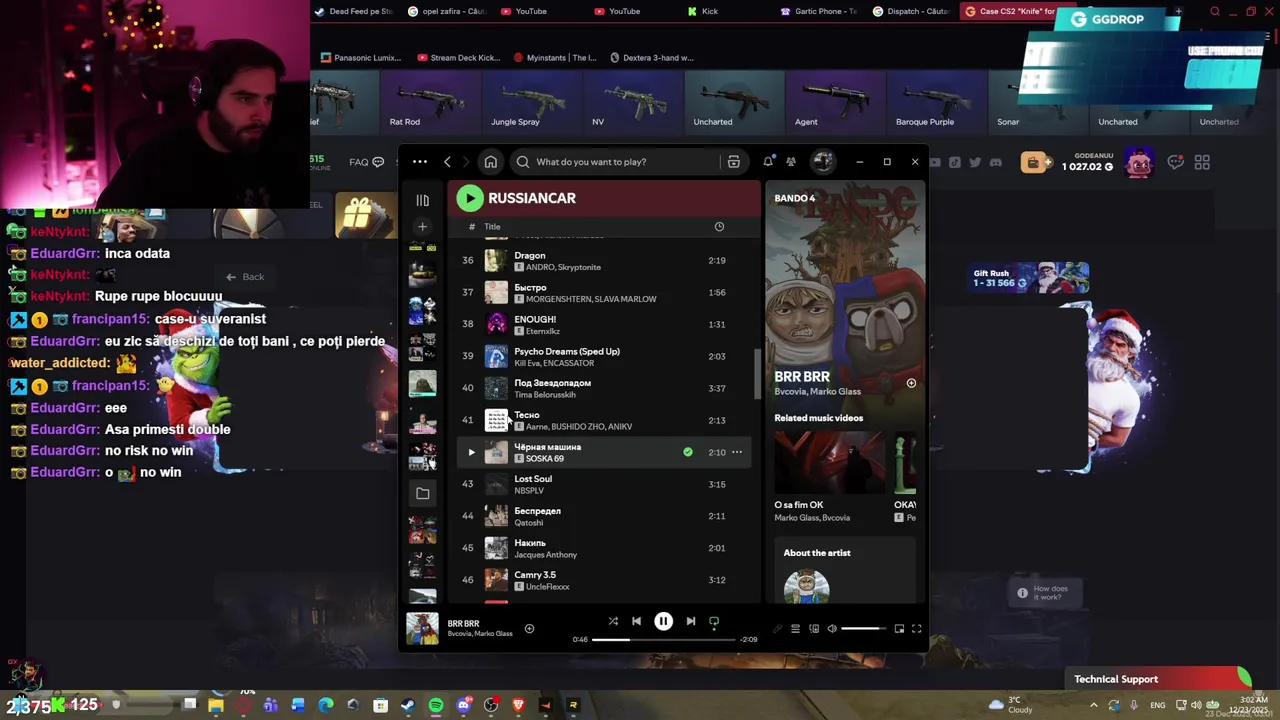
Task: Enter full screen in Spotify player
Action: 916,629
